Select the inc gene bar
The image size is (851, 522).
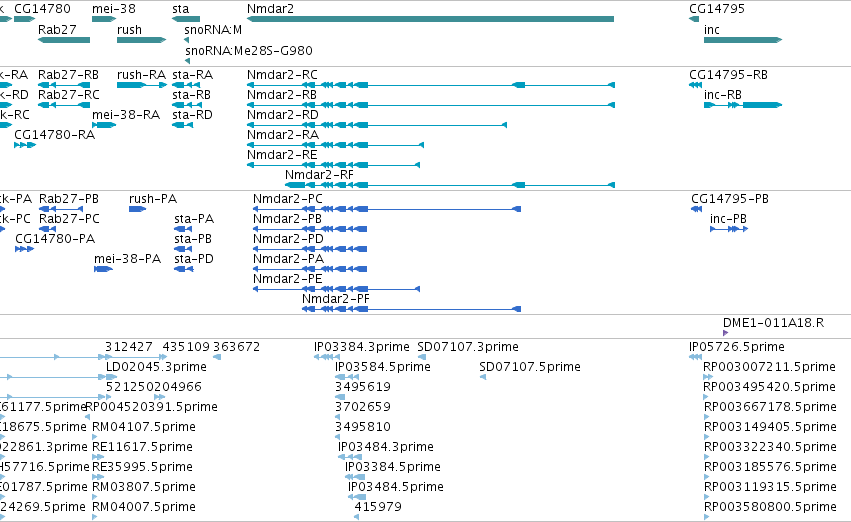(743, 40)
